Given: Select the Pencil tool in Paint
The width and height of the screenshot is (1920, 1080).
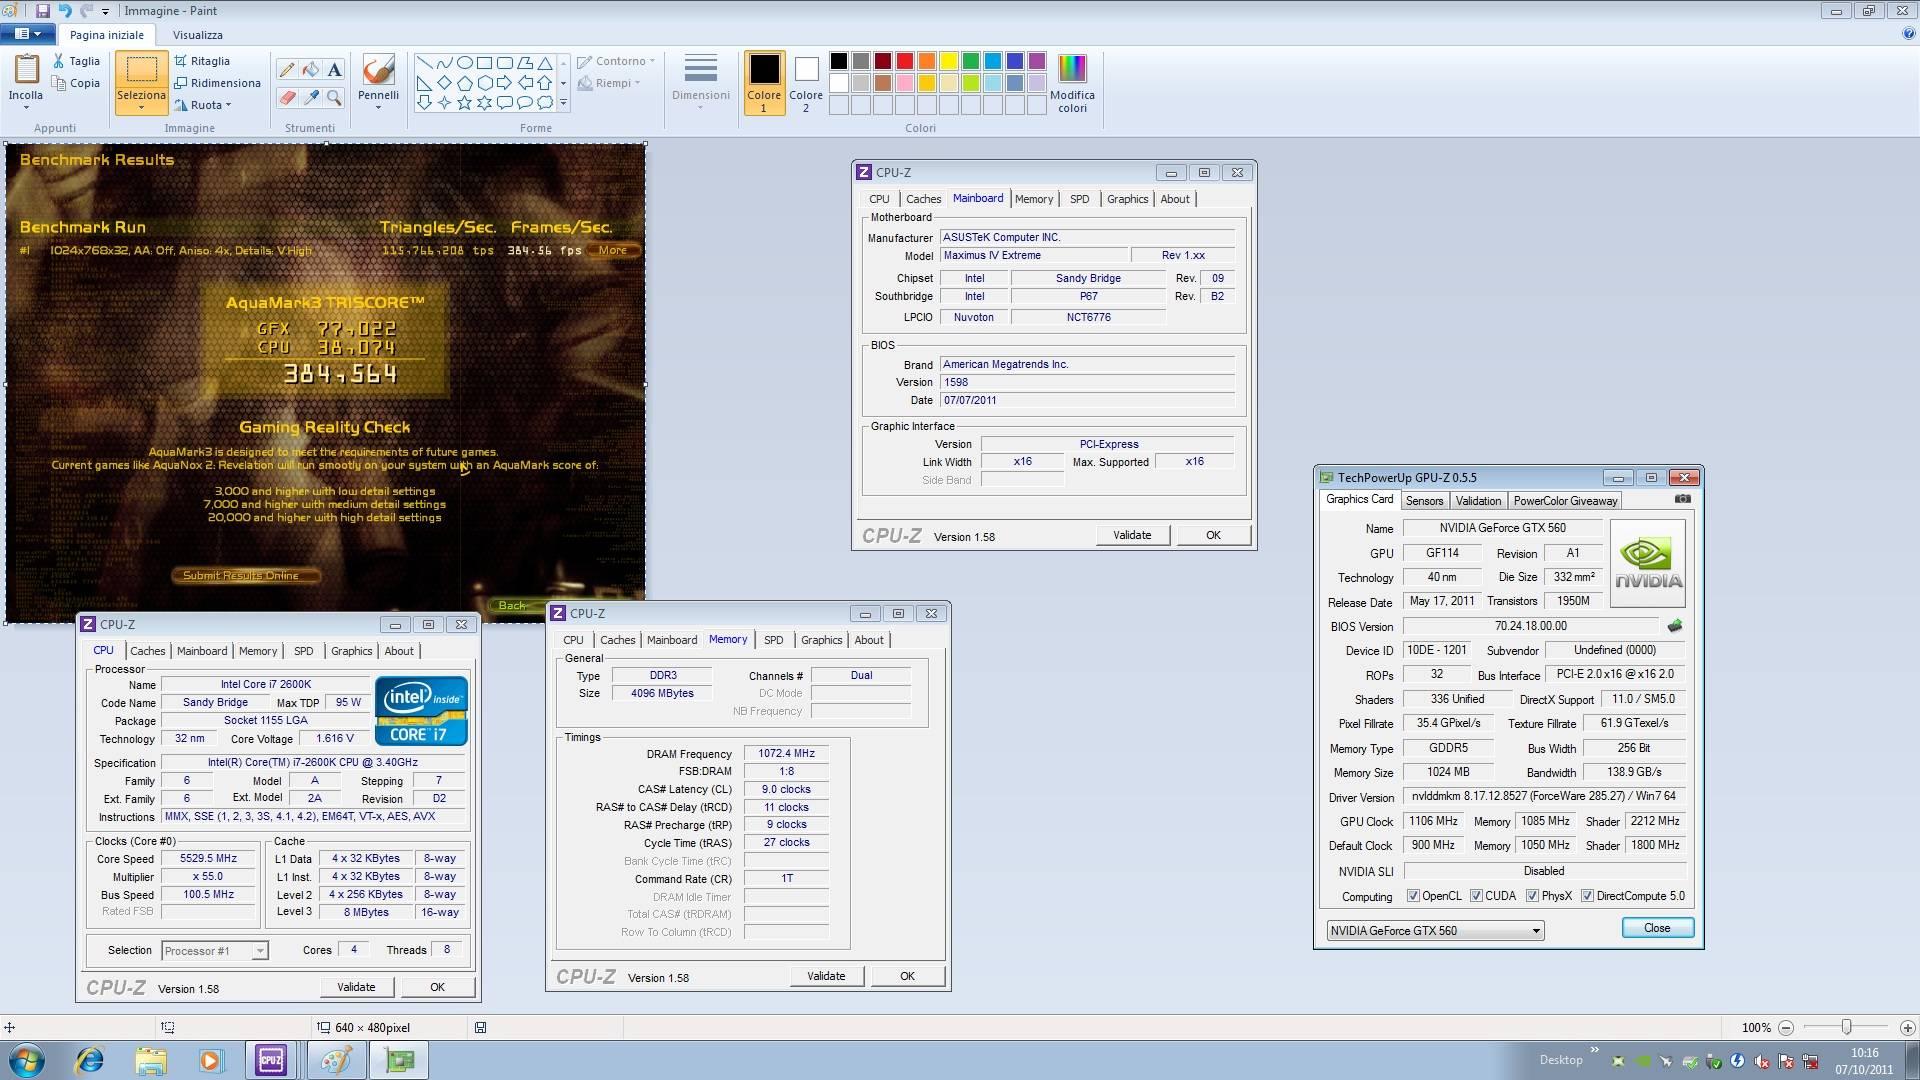Looking at the screenshot, I should tap(287, 70).
